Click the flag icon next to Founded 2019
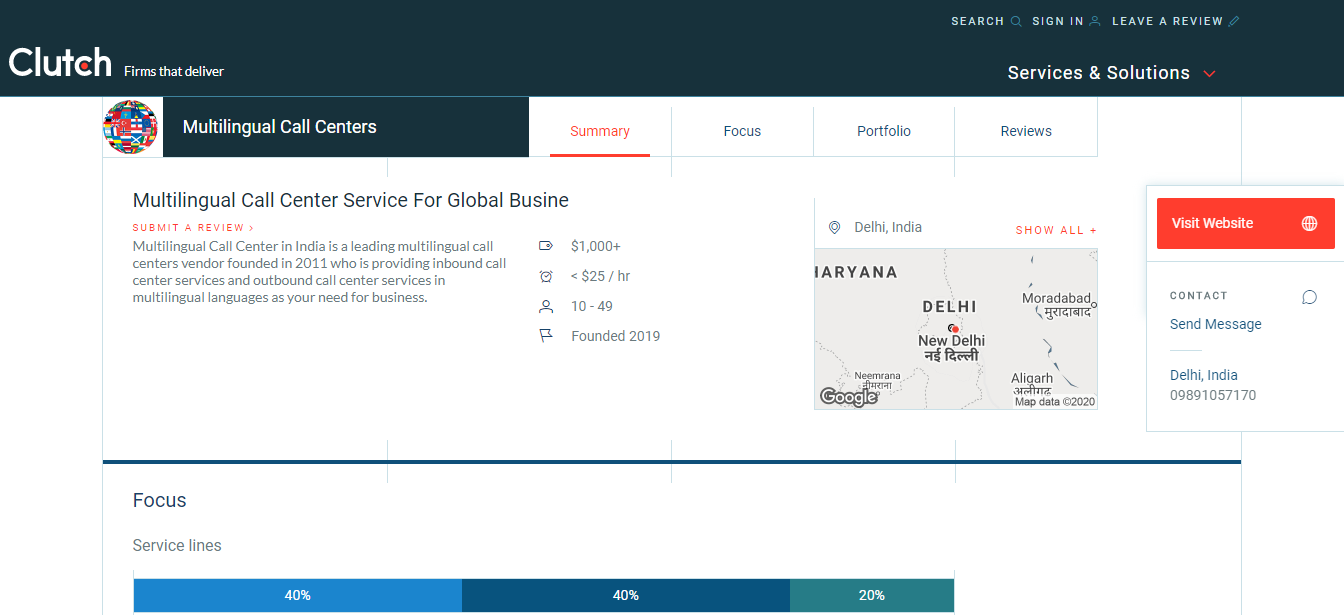The image size is (1344, 615). pyautogui.click(x=546, y=336)
